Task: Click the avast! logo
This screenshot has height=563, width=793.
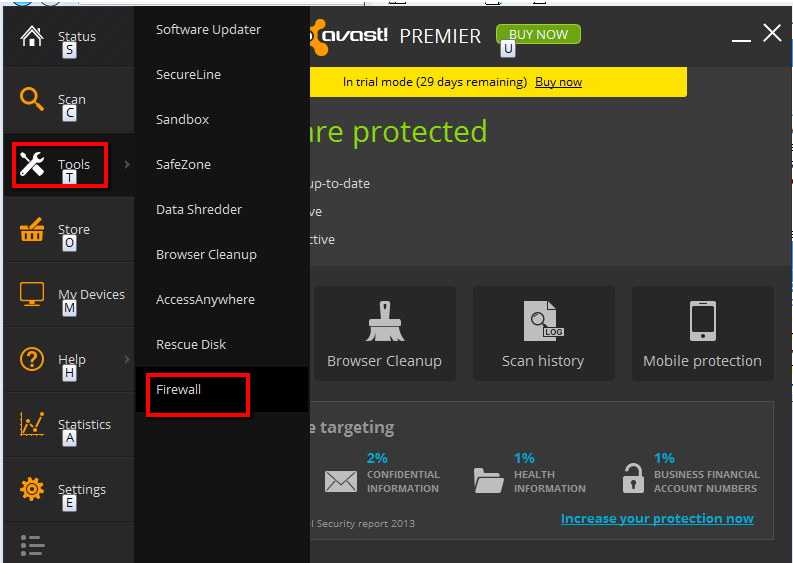Action: (x=349, y=36)
